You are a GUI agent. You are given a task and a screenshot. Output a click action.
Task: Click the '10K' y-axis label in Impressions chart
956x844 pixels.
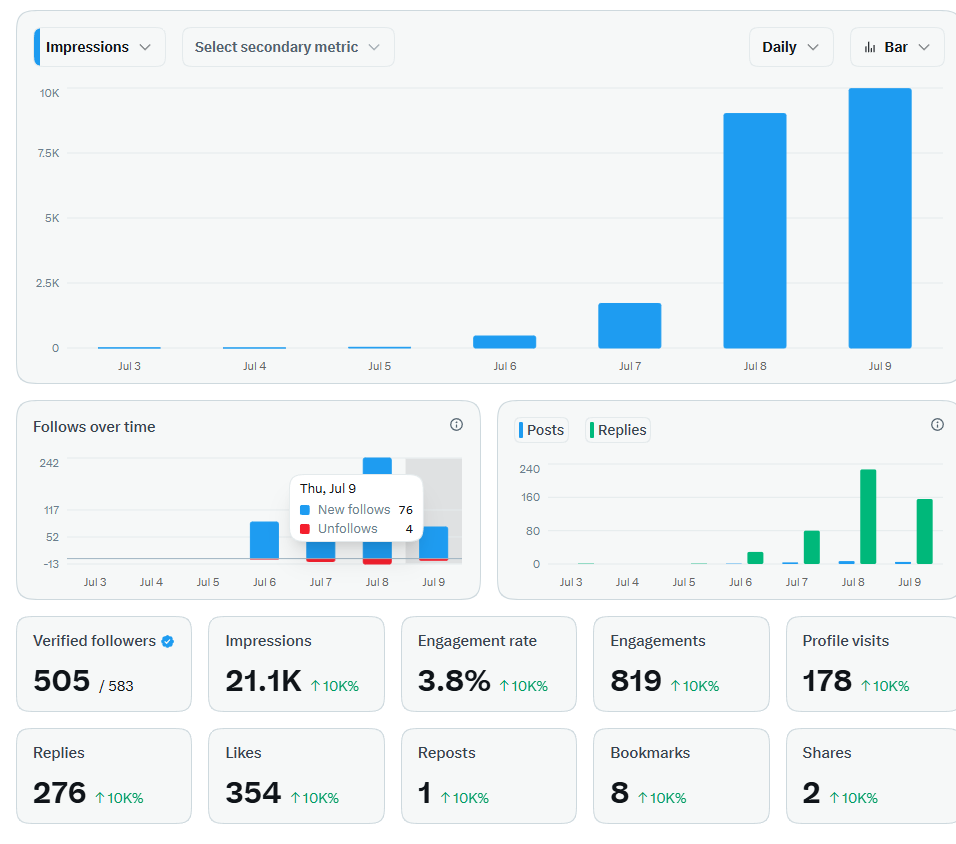49,93
